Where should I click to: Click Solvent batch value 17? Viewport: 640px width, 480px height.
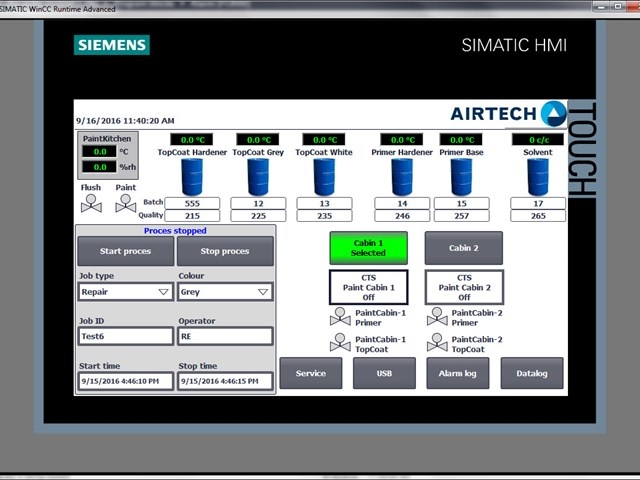point(538,203)
